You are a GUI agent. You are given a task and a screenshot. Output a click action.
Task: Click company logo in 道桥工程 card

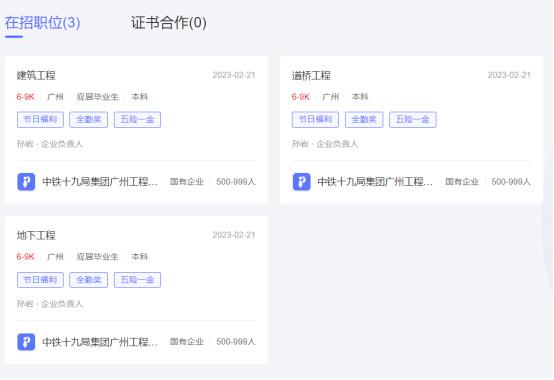click(301, 182)
